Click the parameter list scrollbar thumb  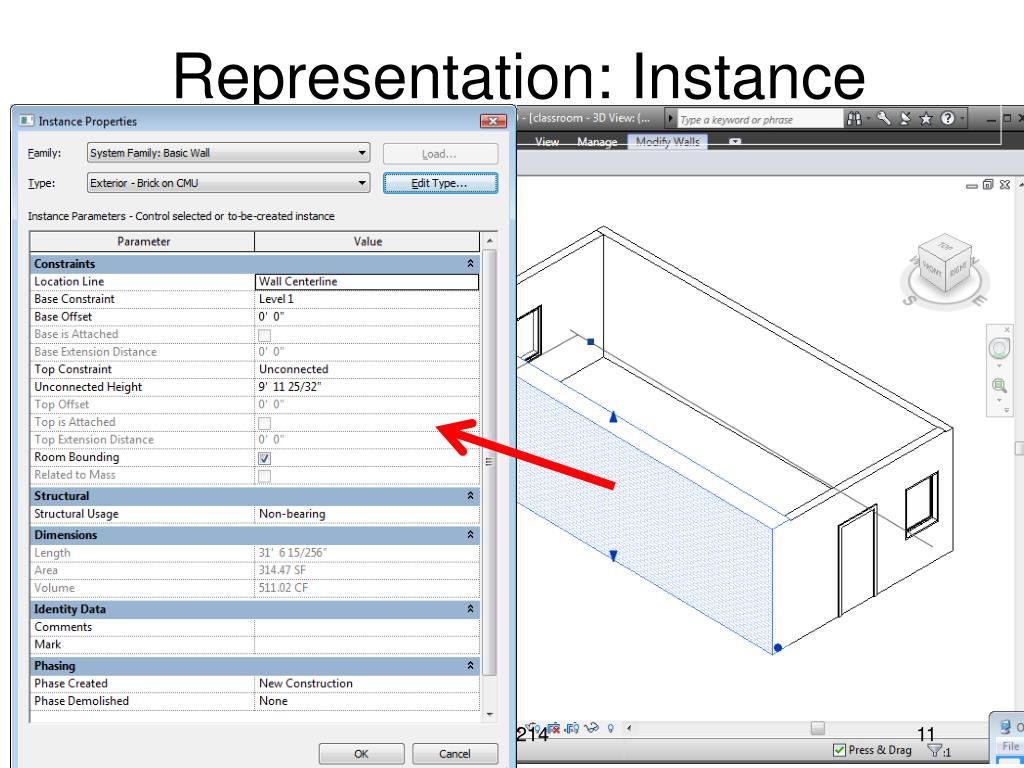490,462
